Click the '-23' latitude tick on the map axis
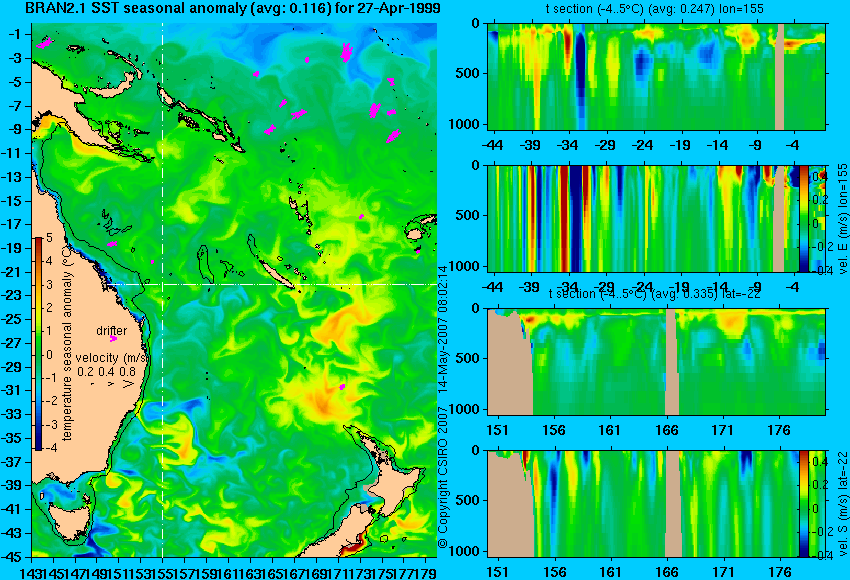 (x=11, y=295)
